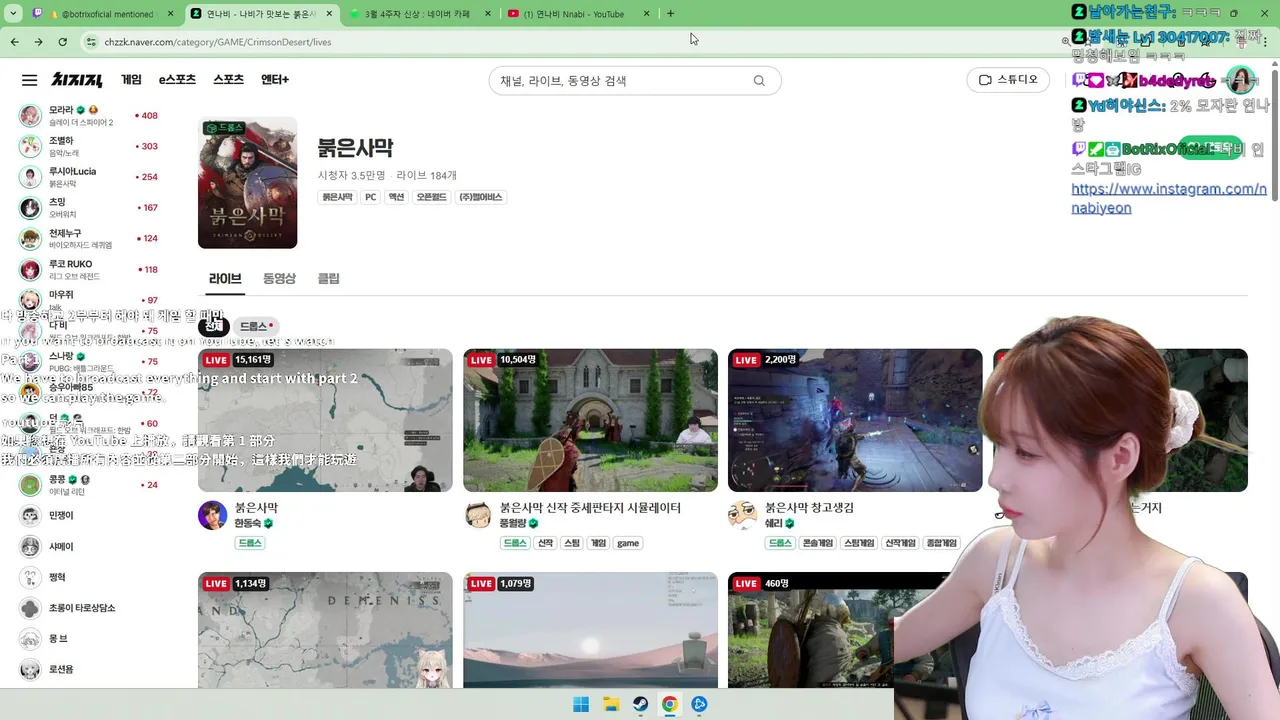Open 루코 RUKO channel avatar

click(x=31, y=270)
